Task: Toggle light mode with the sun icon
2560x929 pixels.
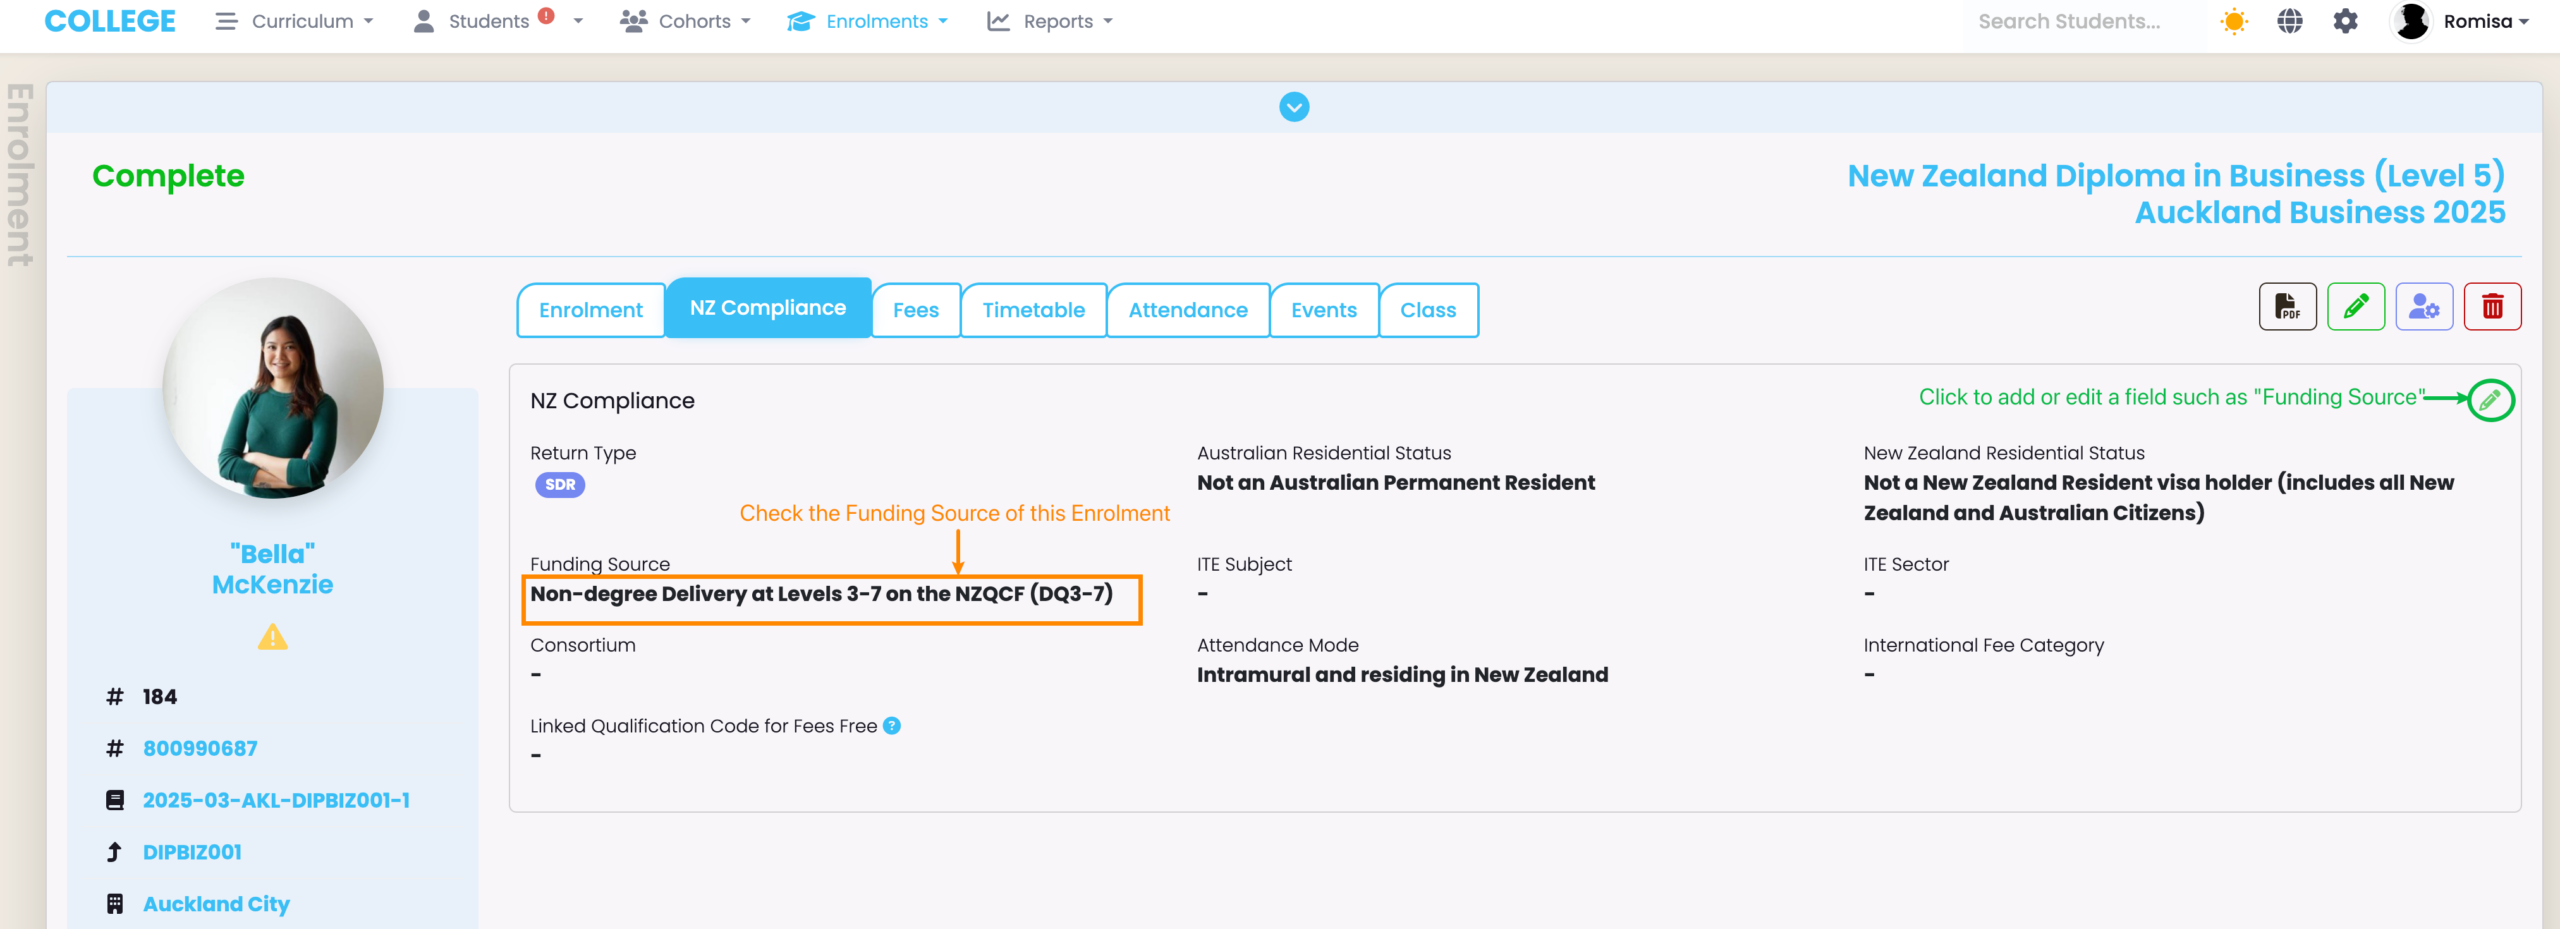Action: (x=2233, y=21)
